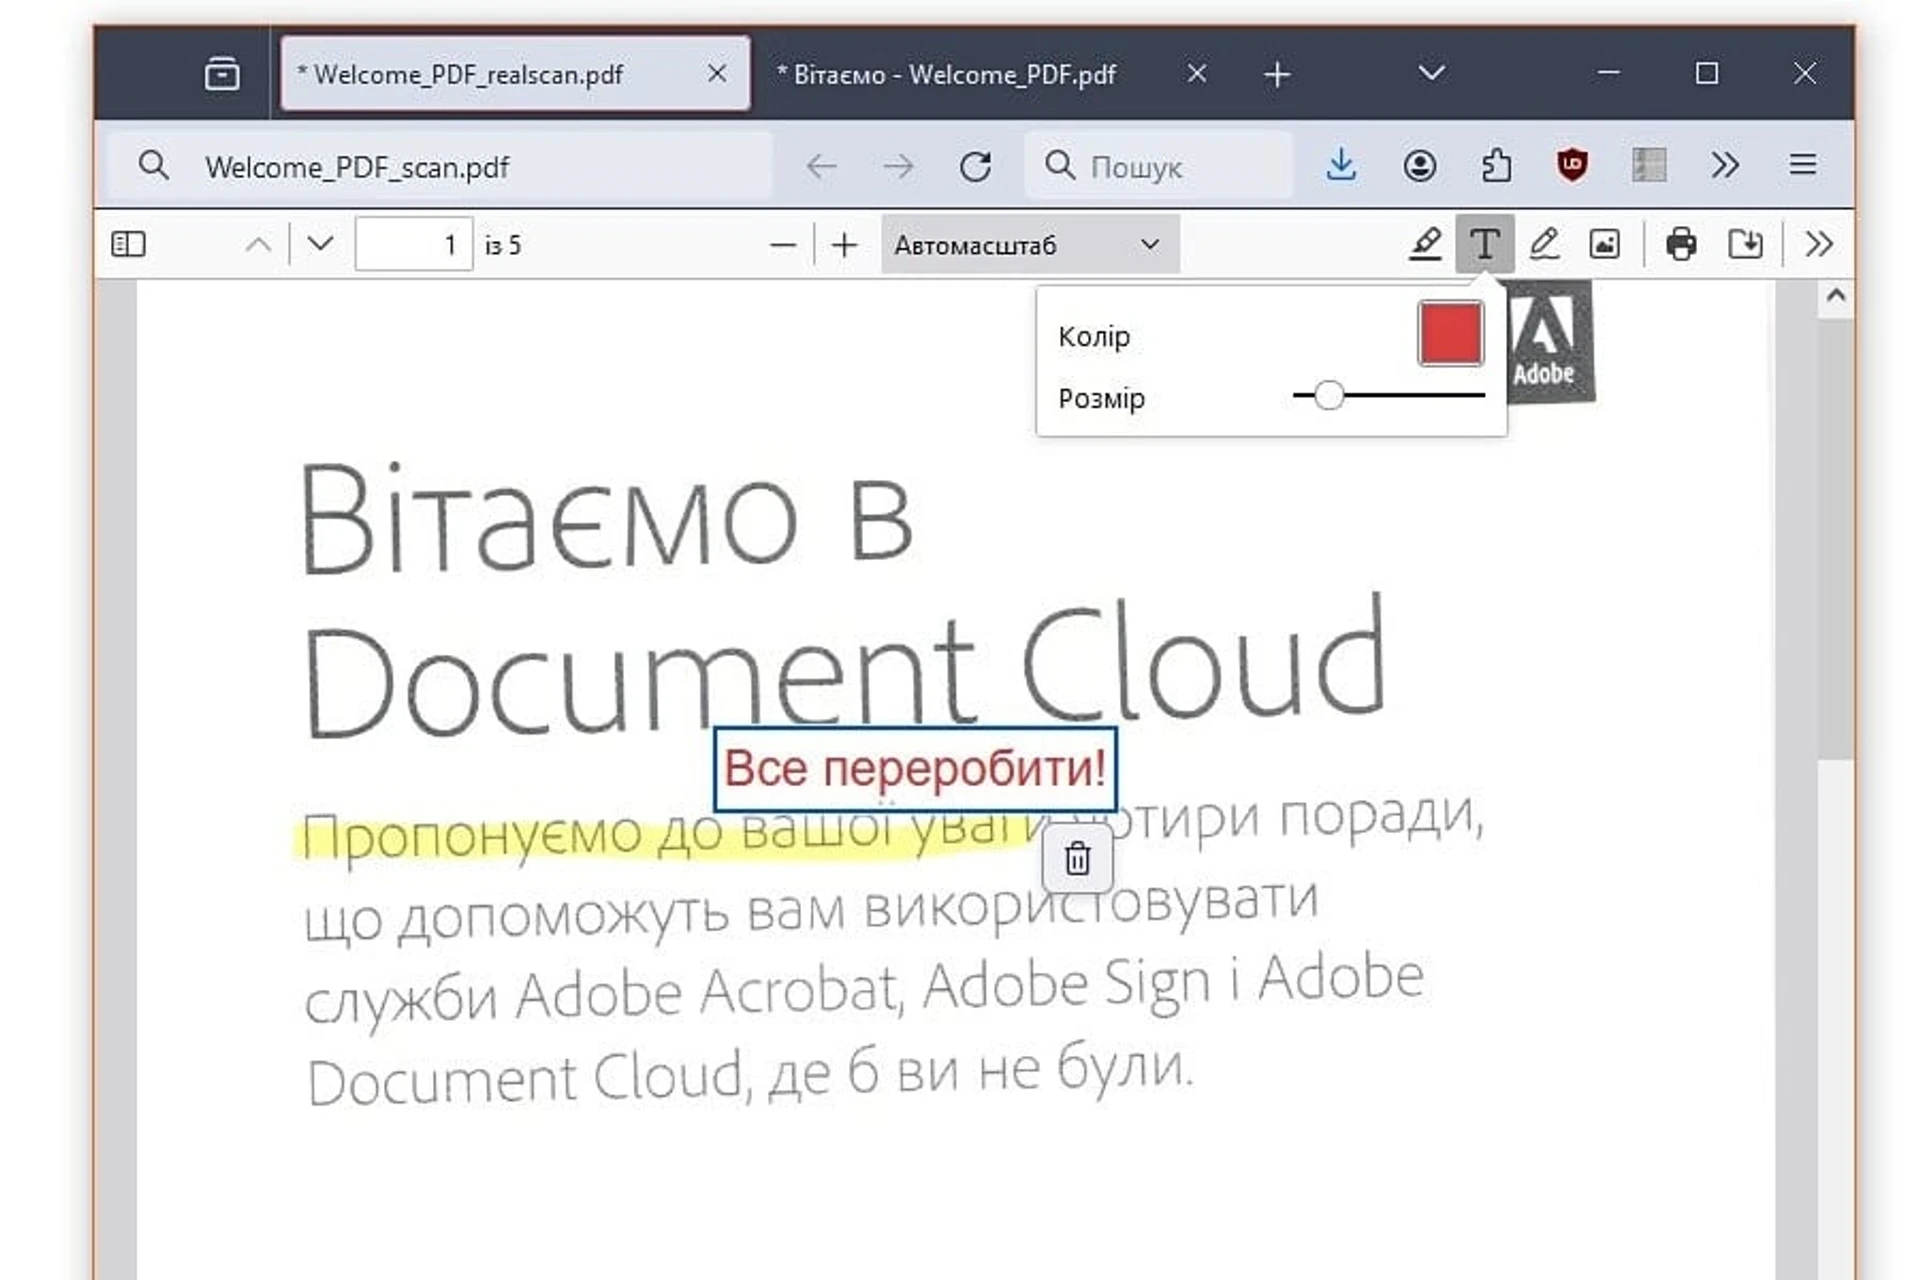Viewport: 1920px width, 1280px height.
Task: Toggle the text annotation tool
Action: click(x=1485, y=244)
